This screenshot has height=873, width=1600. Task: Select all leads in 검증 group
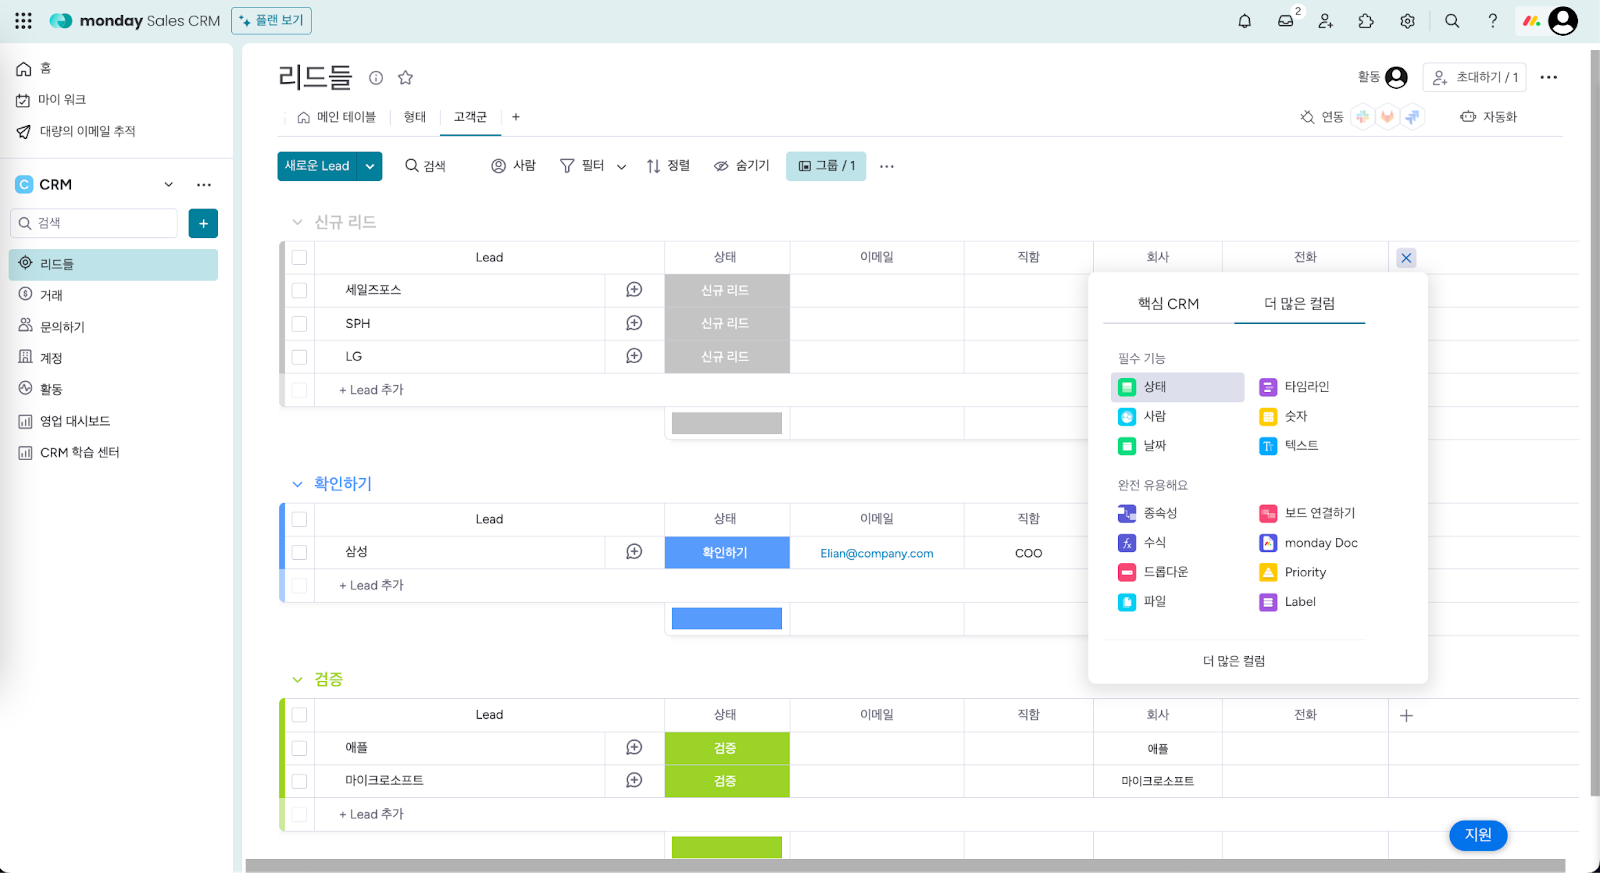(x=299, y=715)
